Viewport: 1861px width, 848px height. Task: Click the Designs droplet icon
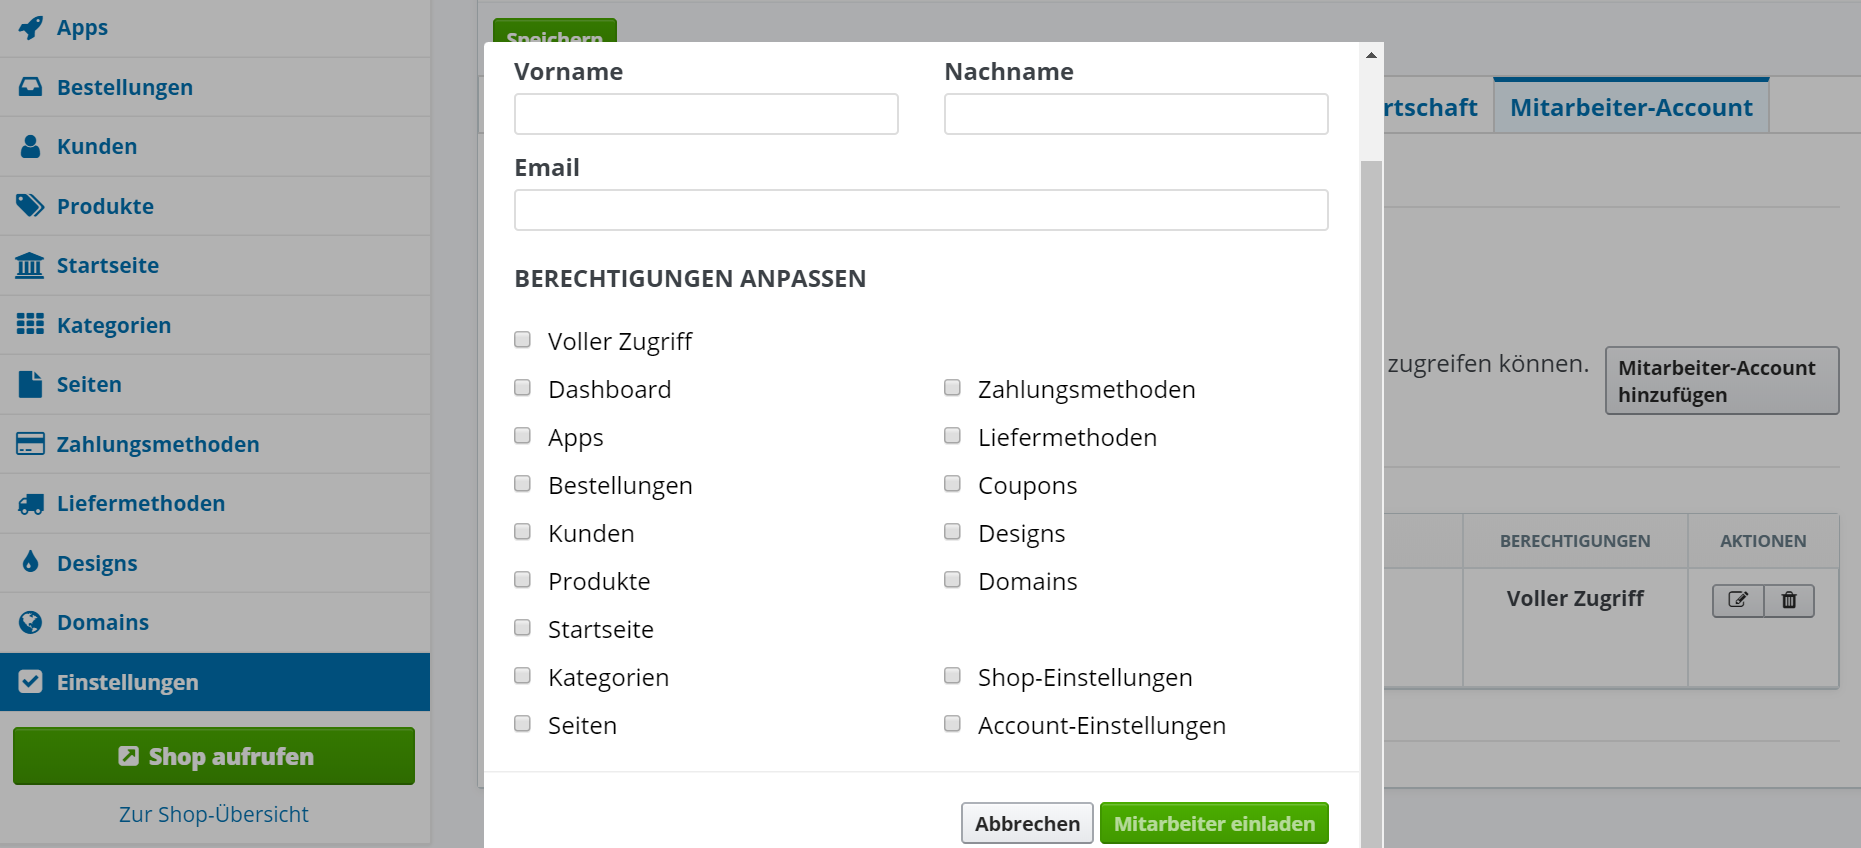click(31, 562)
